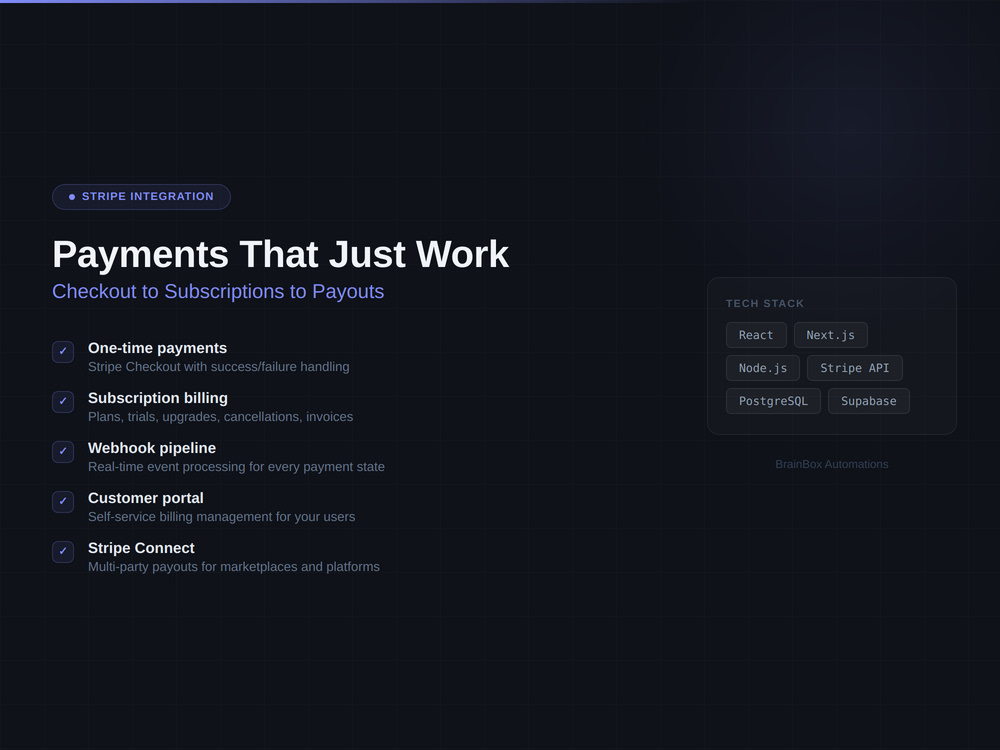Toggle the Customer portal checkbox

63,502
